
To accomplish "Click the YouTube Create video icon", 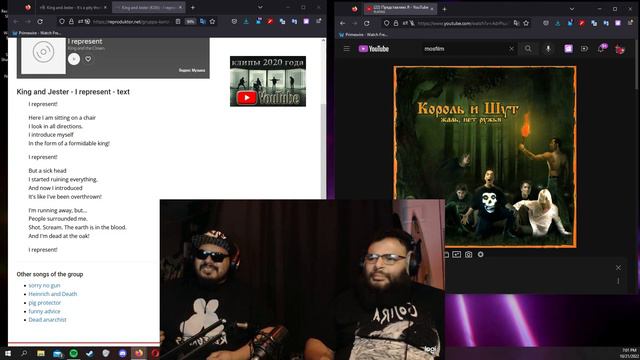I will (x=584, y=49).
